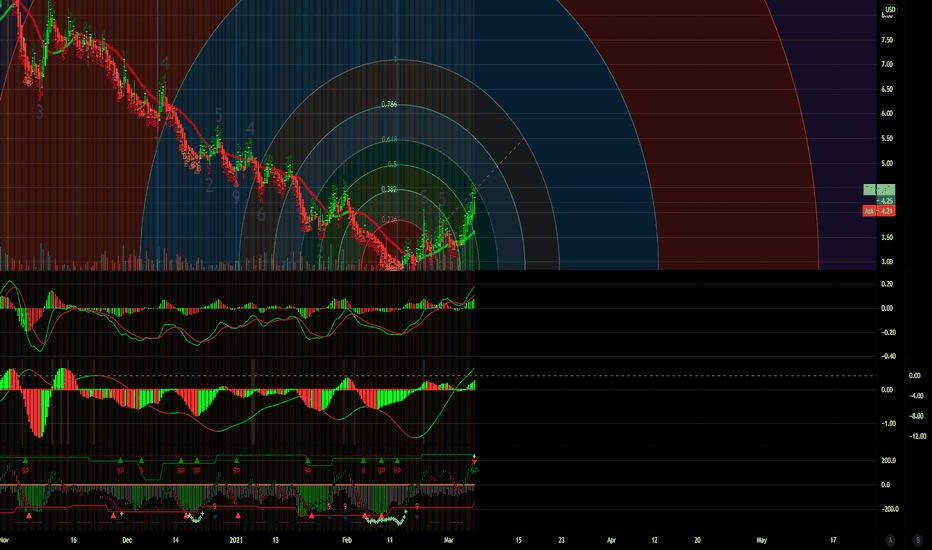Click the -200.0 oscillator scale value
This screenshot has width=932, height=550.
pos(890,510)
